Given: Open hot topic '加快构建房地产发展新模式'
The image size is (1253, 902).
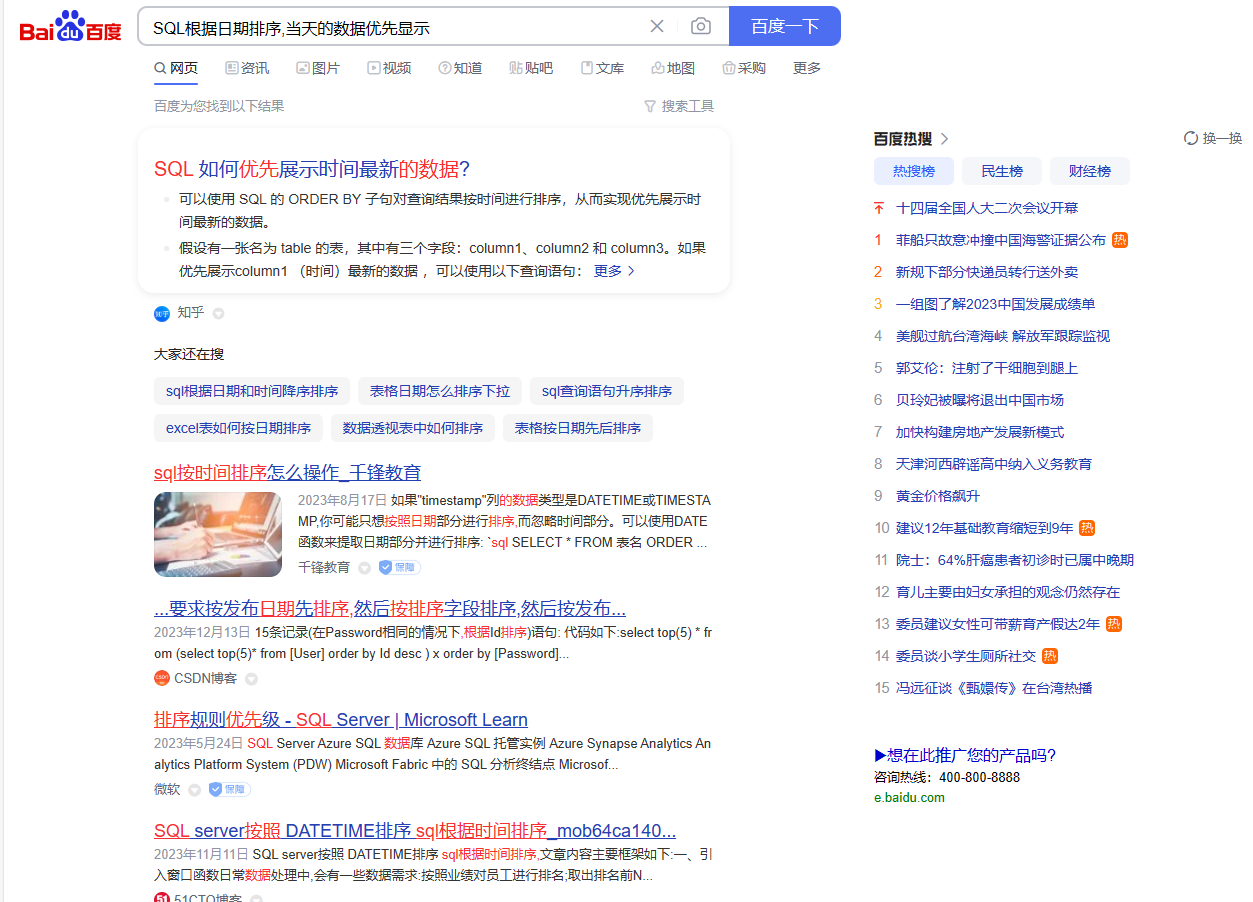Looking at the screenshot, I should pos(980,432).
